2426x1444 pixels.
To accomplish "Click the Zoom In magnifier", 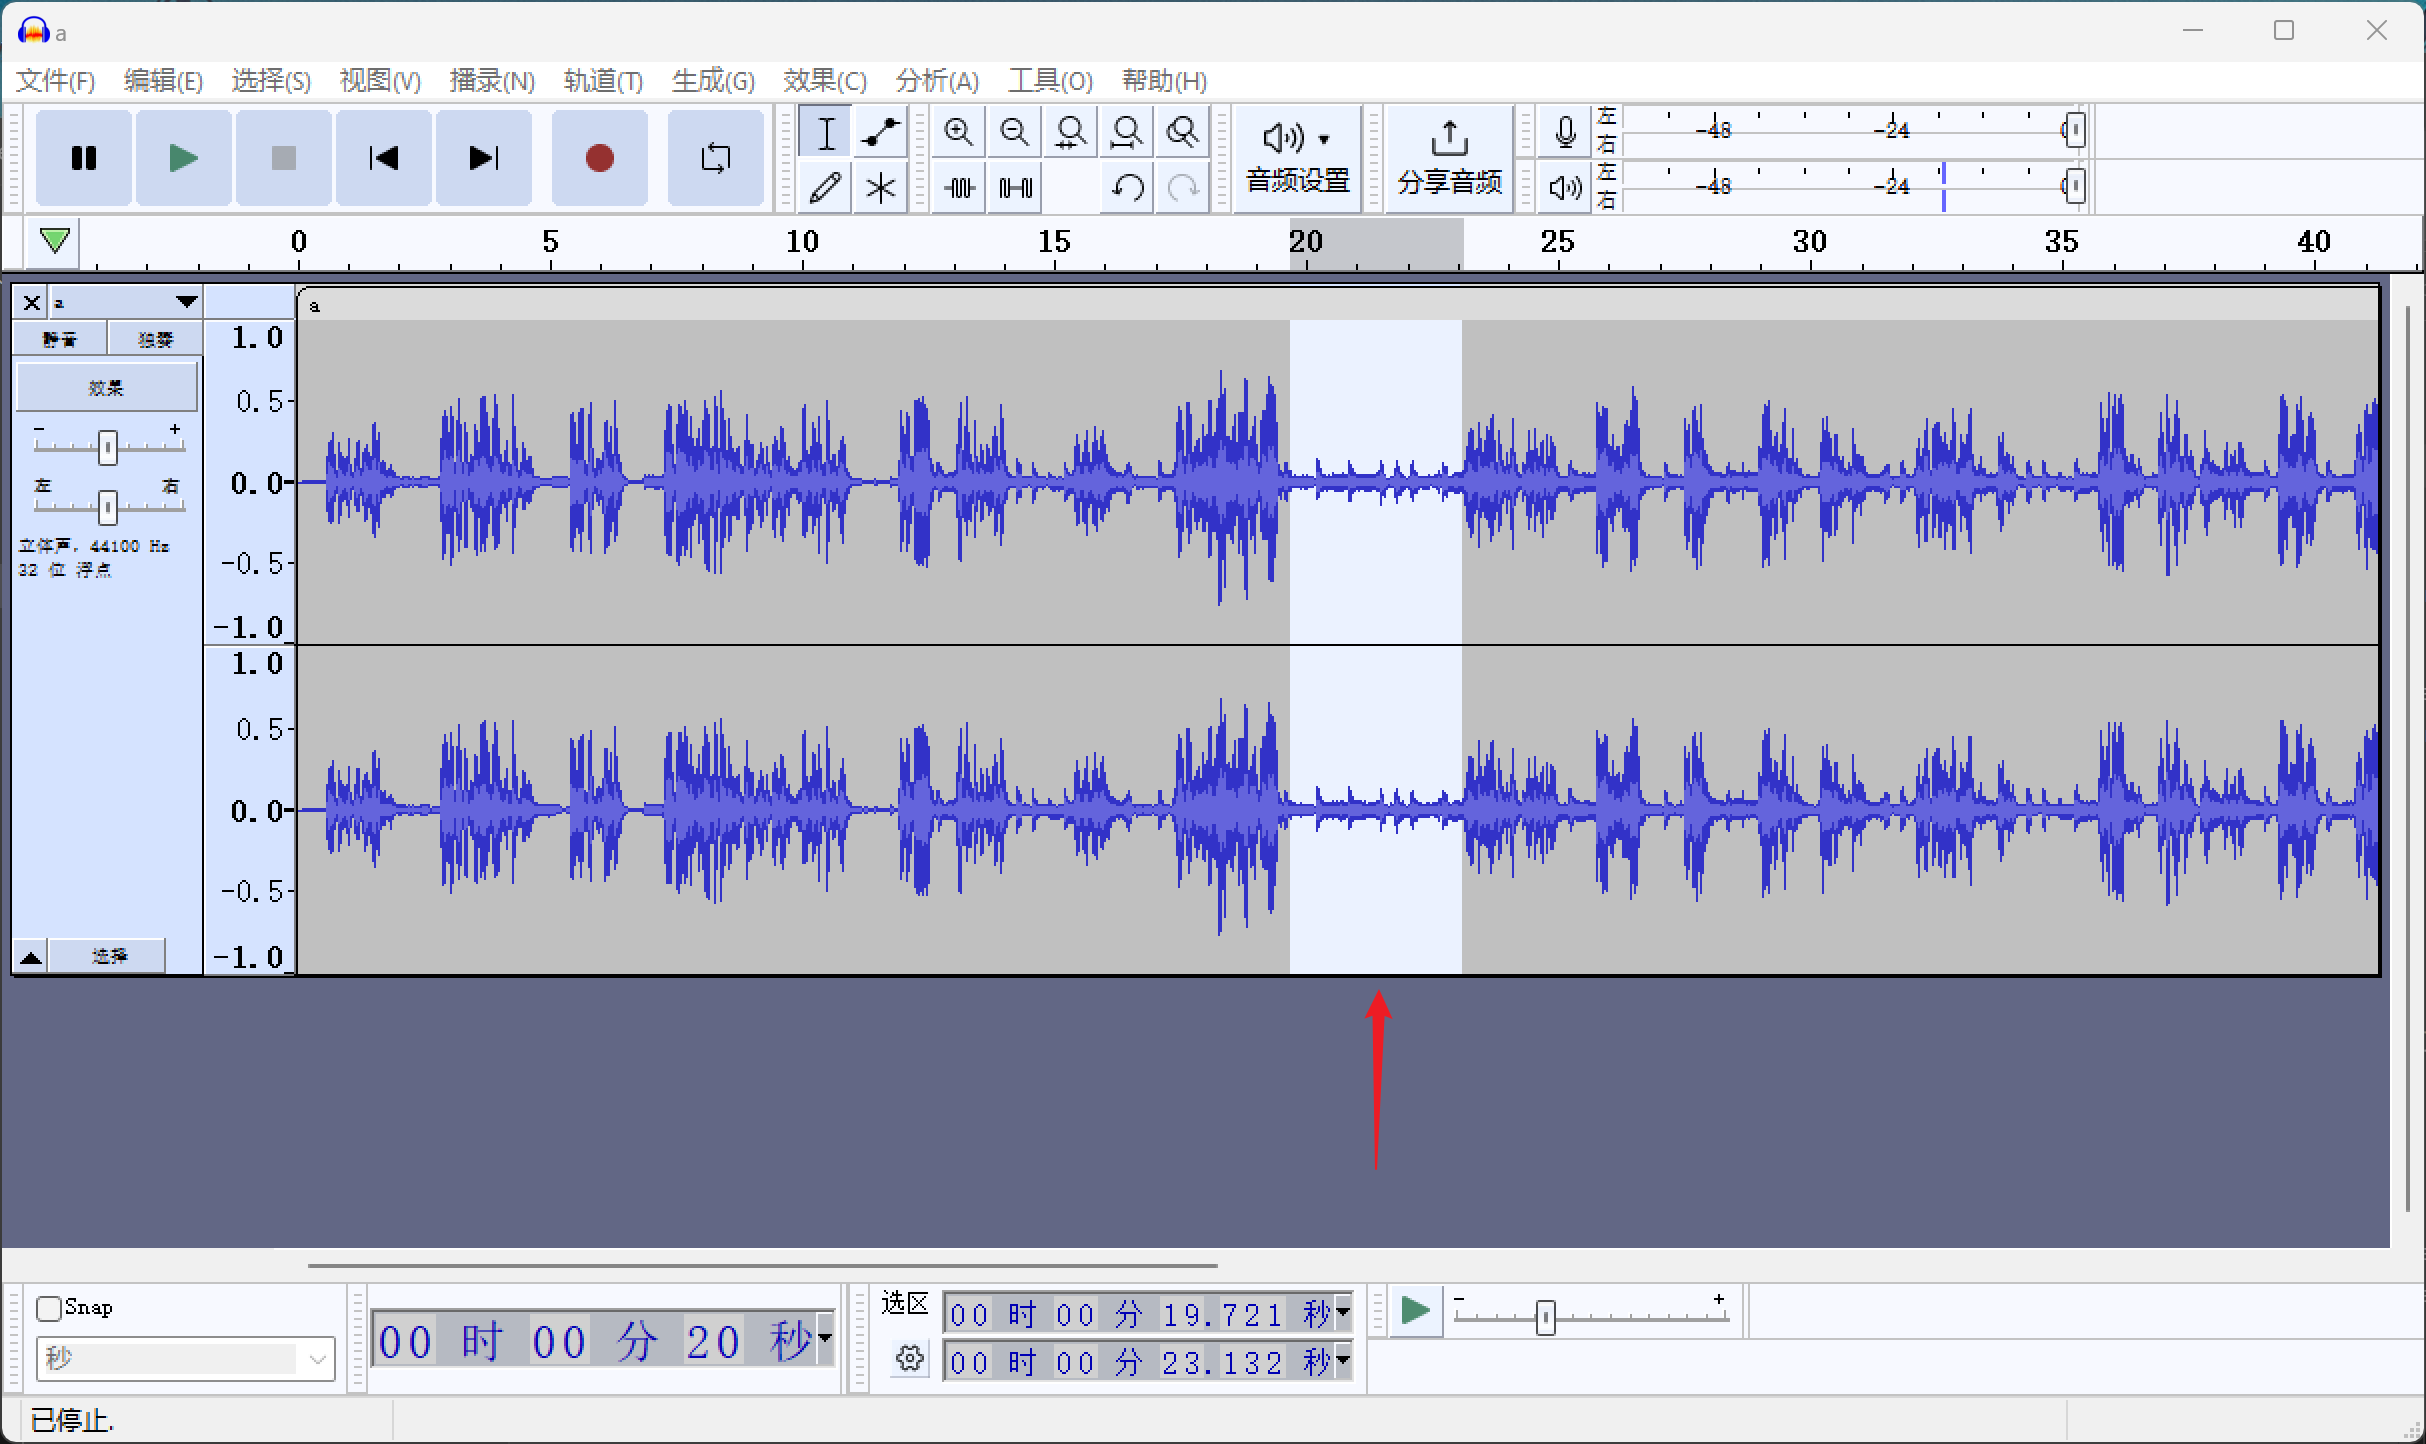I will (x=959, y=132).
